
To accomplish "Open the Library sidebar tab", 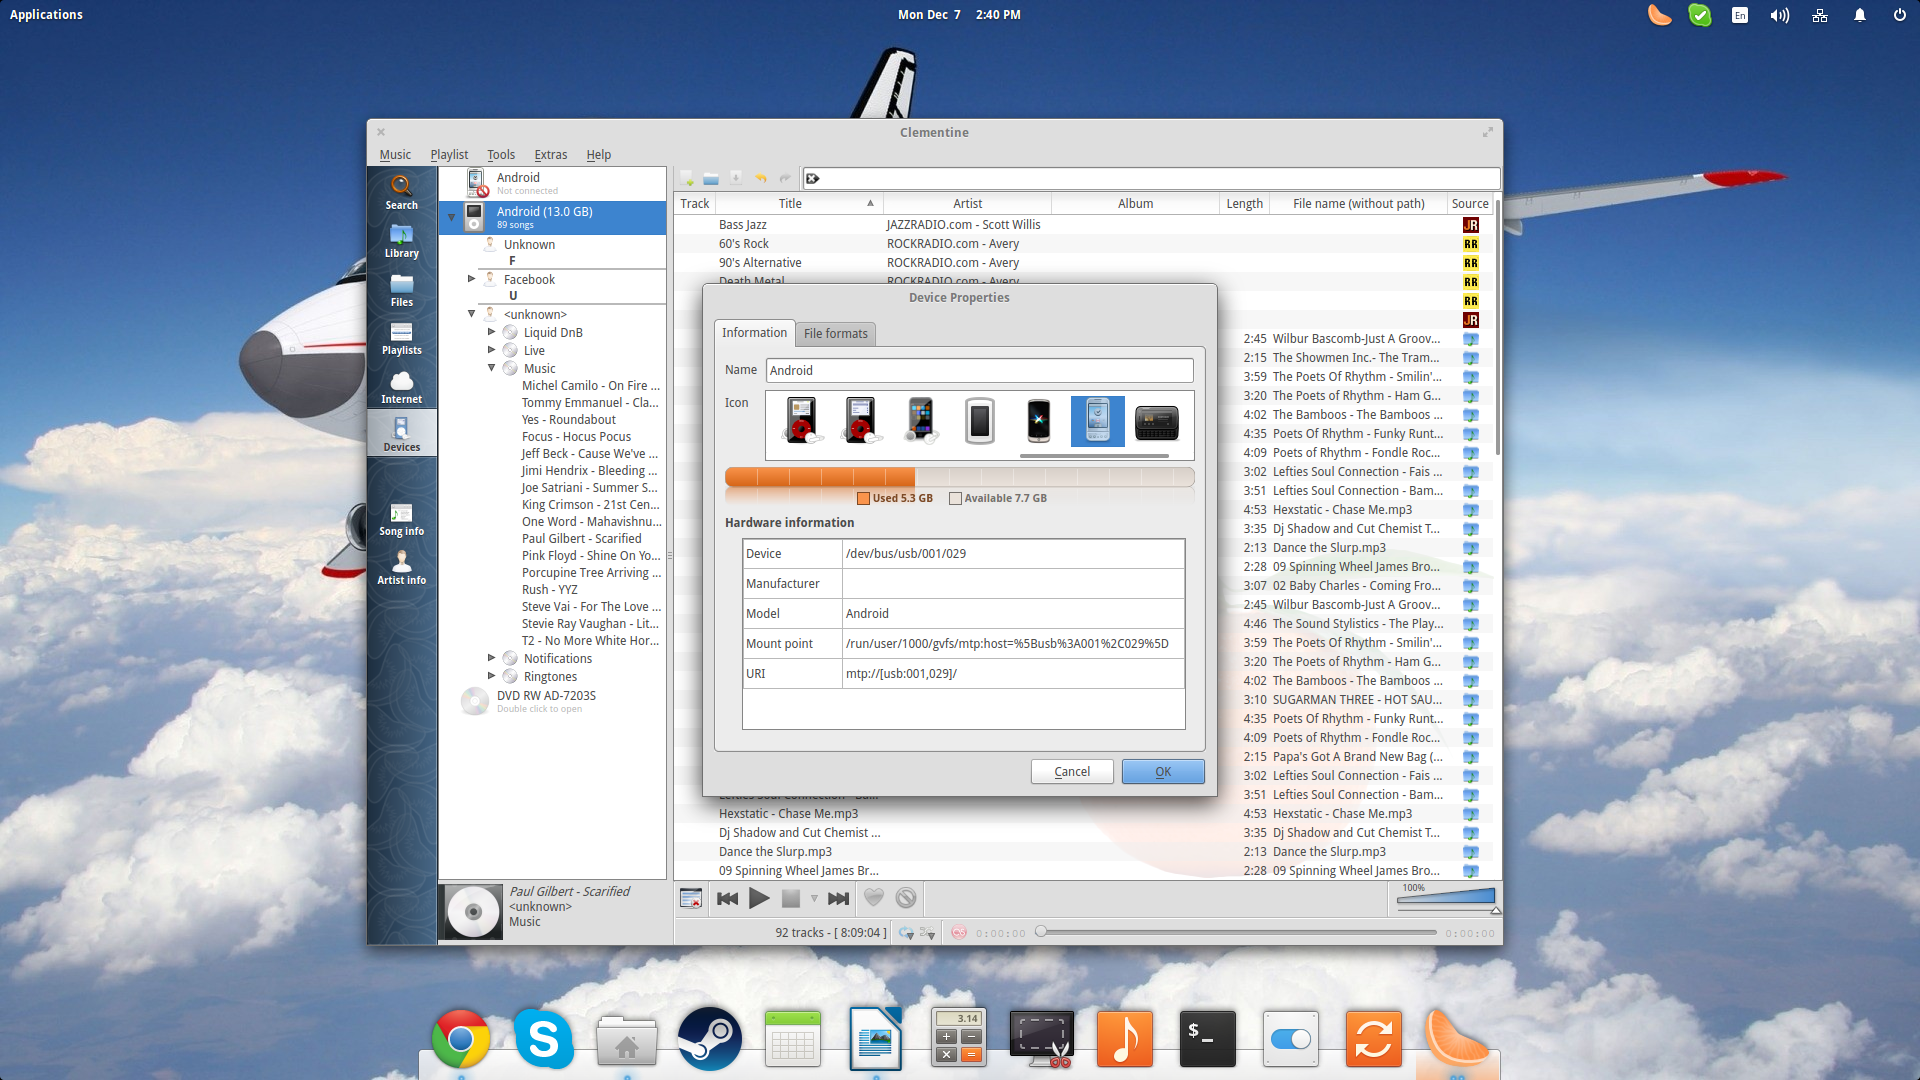I will [x=401, y=241].
